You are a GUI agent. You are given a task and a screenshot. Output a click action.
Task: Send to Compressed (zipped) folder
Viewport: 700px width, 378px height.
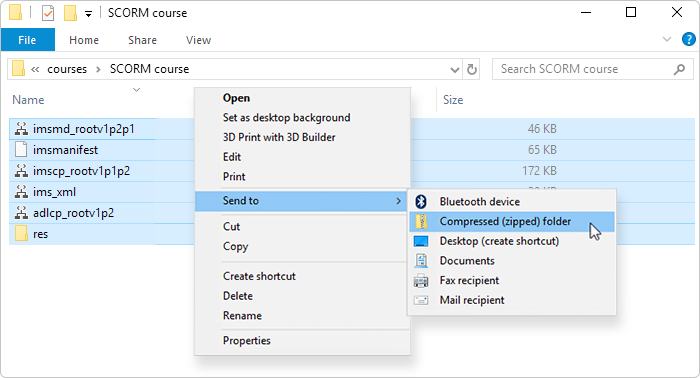[x=512, y=221]
